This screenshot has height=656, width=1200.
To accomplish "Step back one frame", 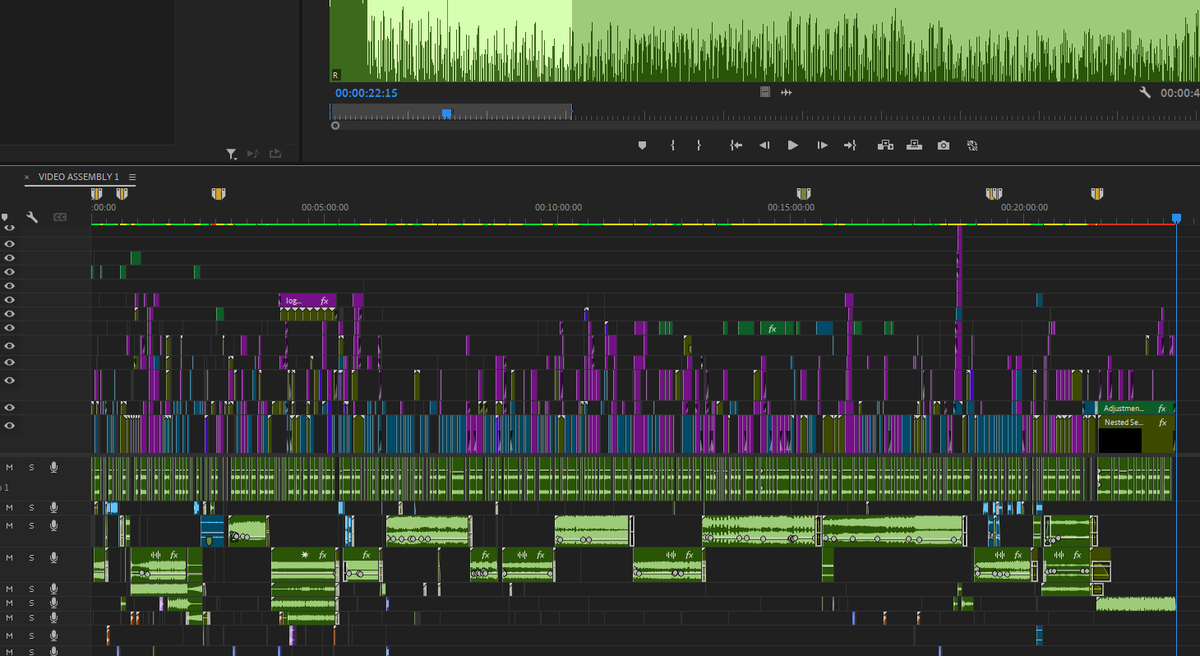I will (x=765, y=145).
